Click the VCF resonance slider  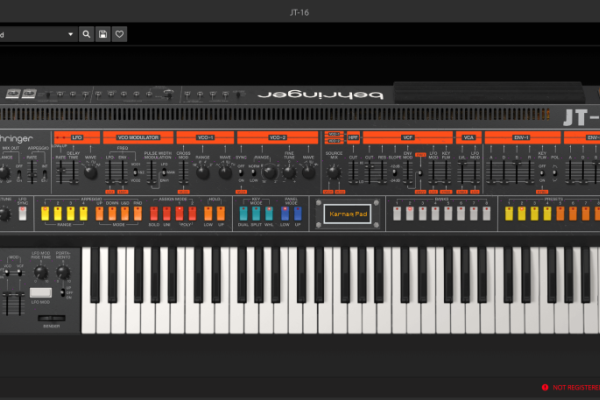tap(382, 172)
